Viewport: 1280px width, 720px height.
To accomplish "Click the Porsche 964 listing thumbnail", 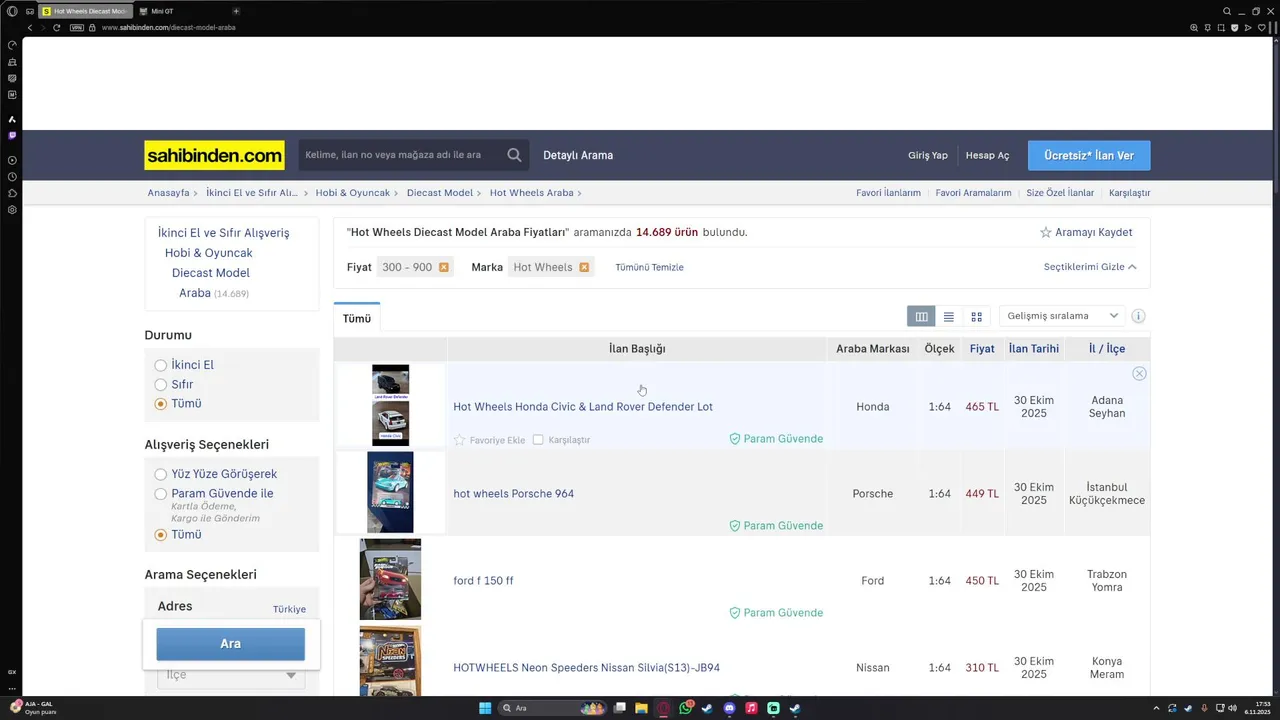I will click(390, 492).
